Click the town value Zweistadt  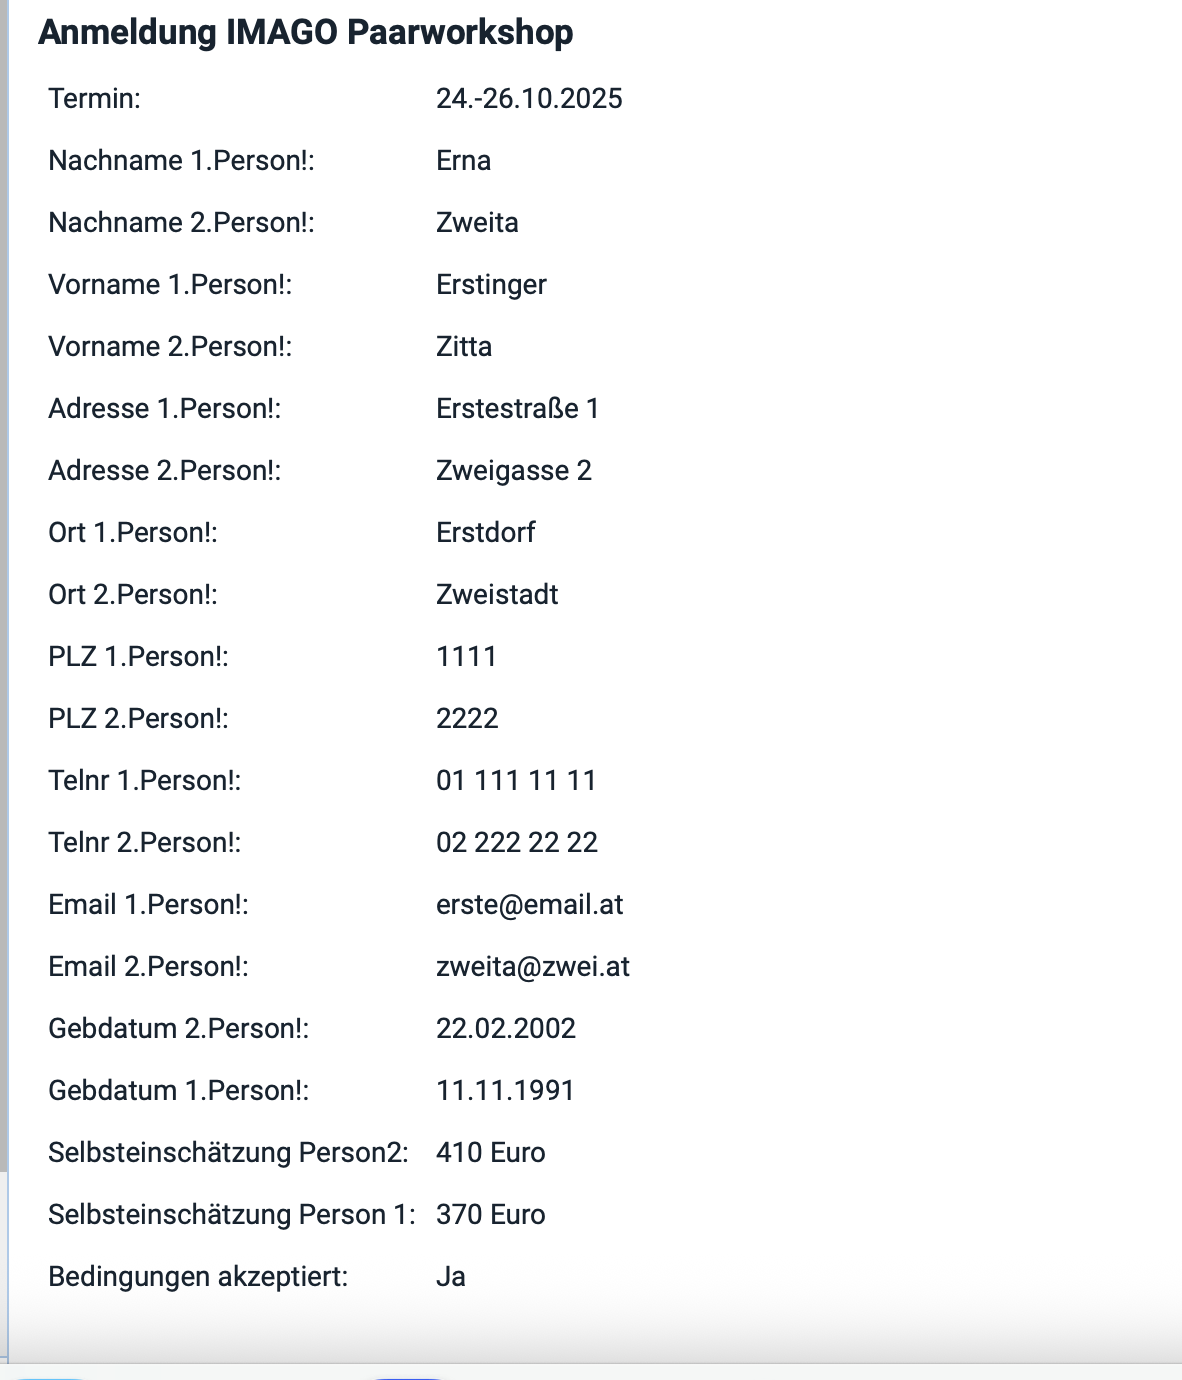pos(497,594)
